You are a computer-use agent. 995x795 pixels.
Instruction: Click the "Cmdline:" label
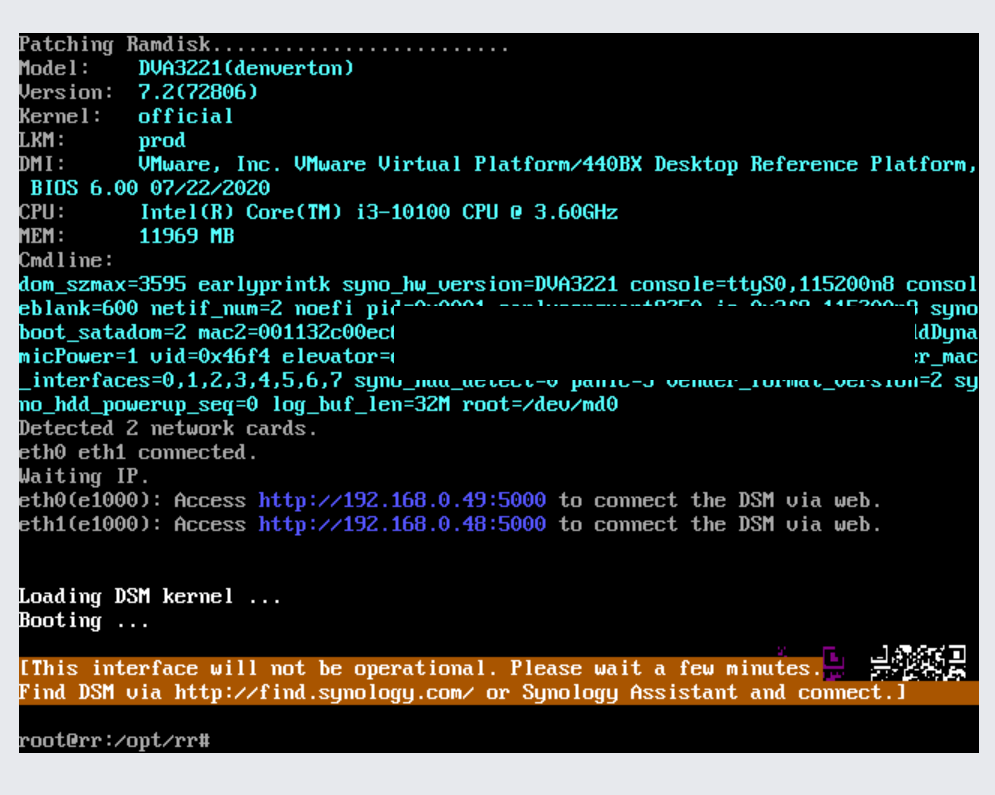(x=66, y=261)
